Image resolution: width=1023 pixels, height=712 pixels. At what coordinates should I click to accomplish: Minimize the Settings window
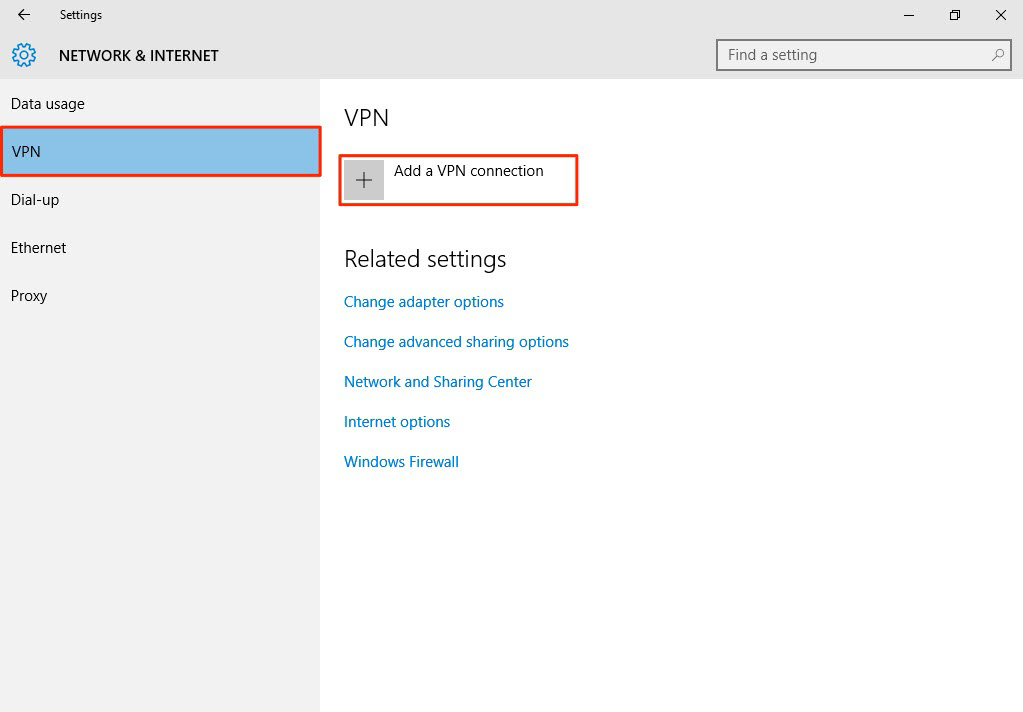click(x=909, y=15)
